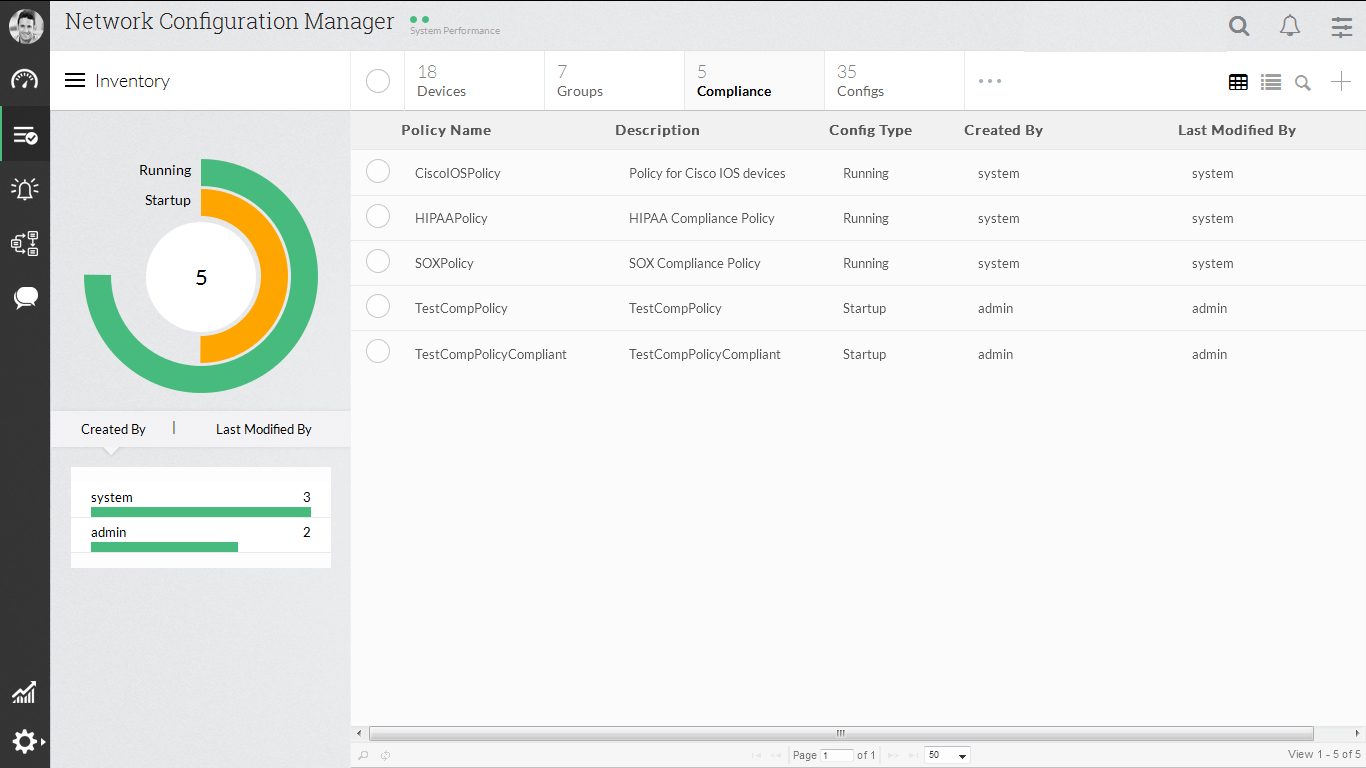Expand the hamburger menu next to Inventory

(74, 81)
